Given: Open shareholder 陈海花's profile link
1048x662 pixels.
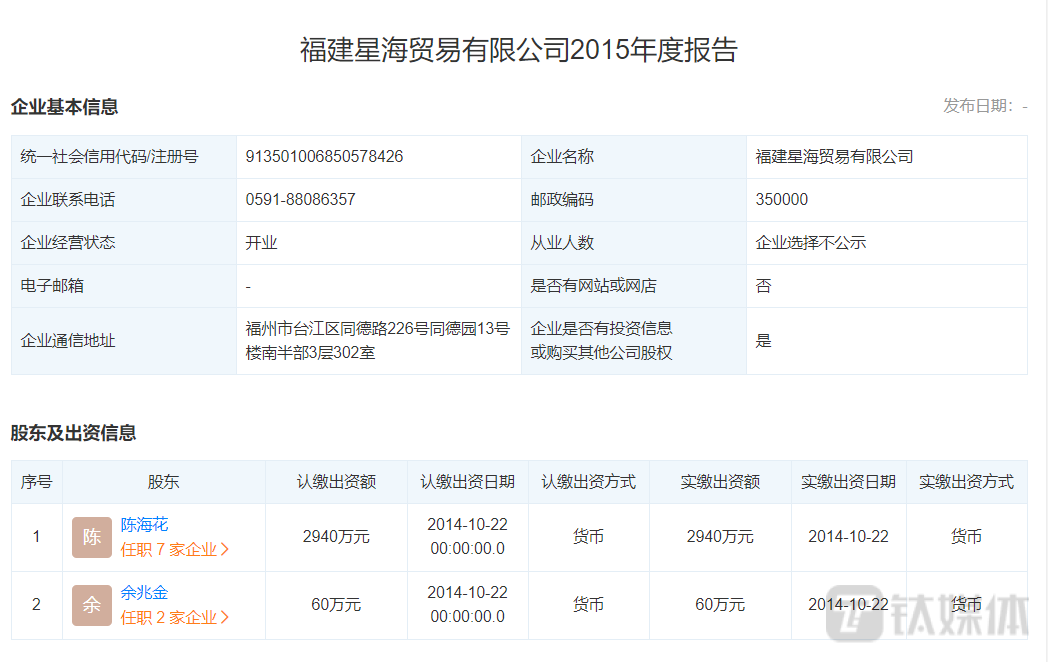Looking at the screenshot, I should pyautogui.click(x=144, y=524).
